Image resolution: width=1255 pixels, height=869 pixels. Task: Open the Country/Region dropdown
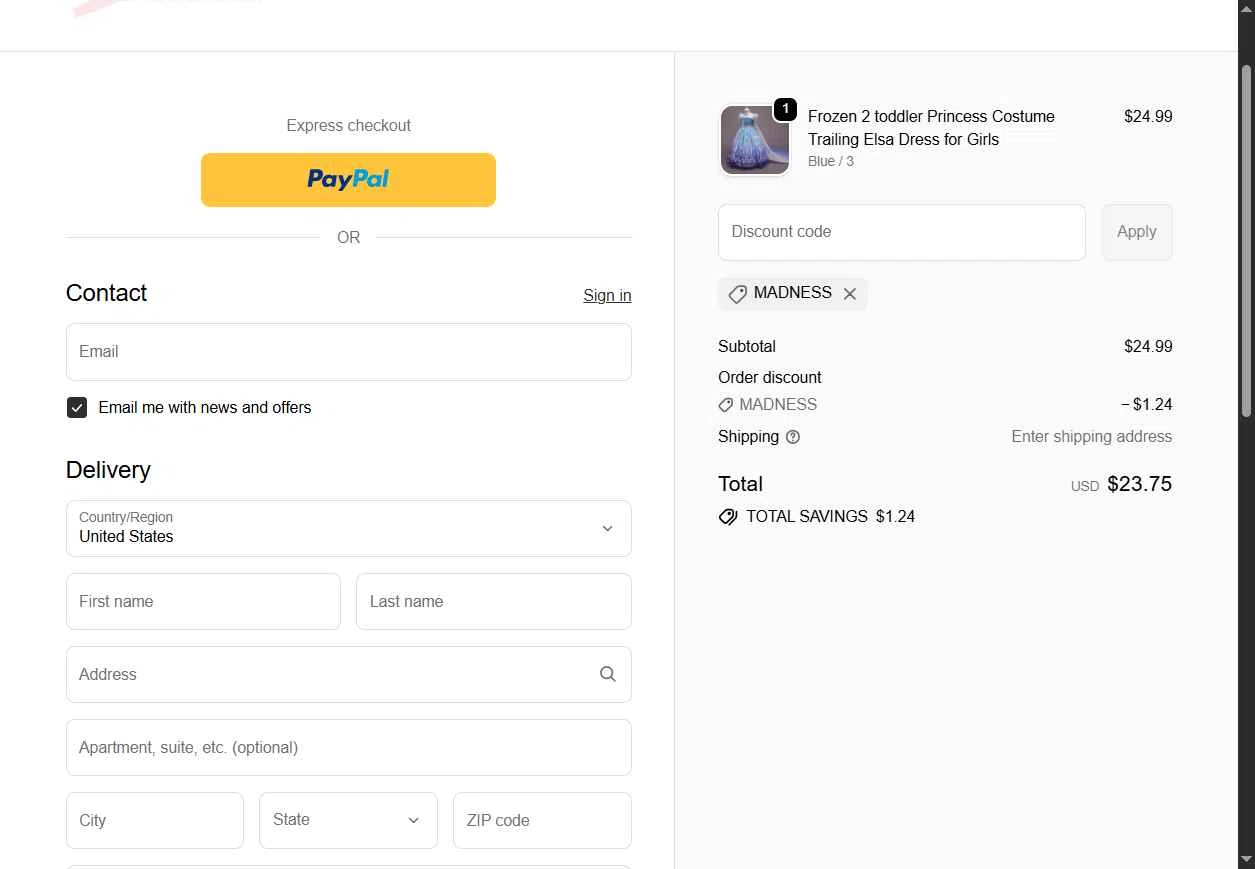tap(349, 528)
